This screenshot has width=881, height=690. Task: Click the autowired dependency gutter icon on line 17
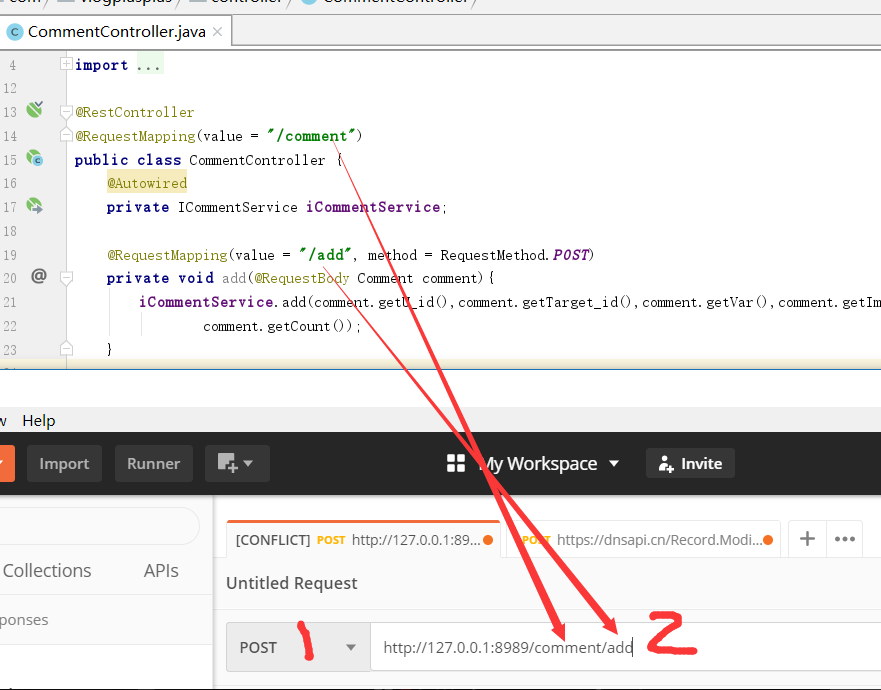pyautogui.click(x=34, y=206)
